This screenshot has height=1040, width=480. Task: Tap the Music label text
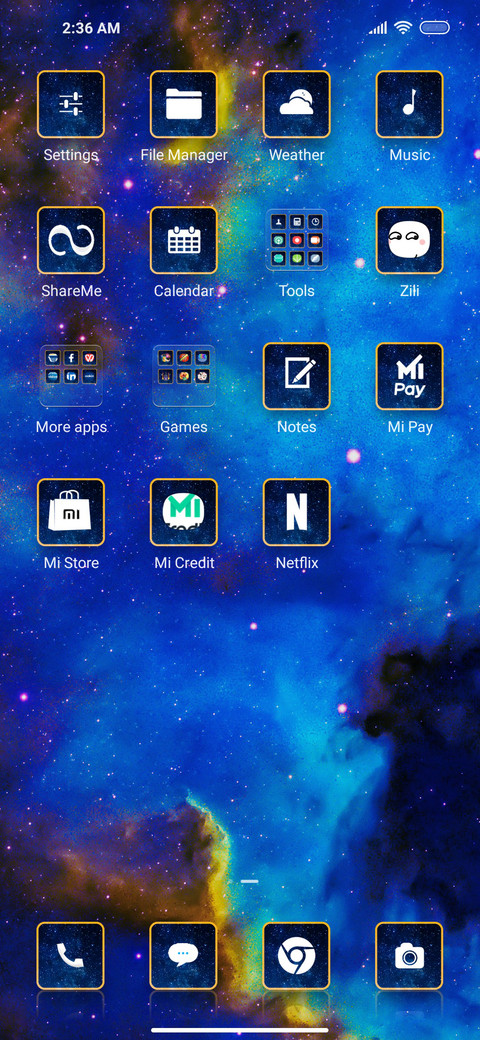coord(410,155)
